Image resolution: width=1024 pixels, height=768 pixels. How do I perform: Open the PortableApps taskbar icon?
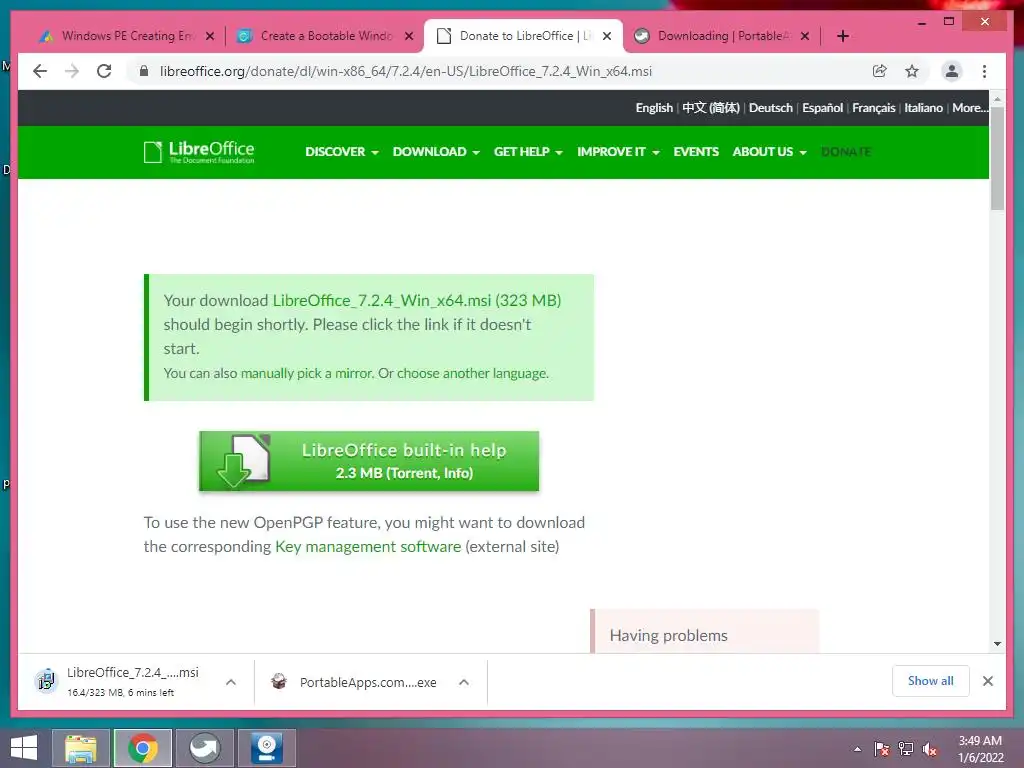(x=205, y=748)
